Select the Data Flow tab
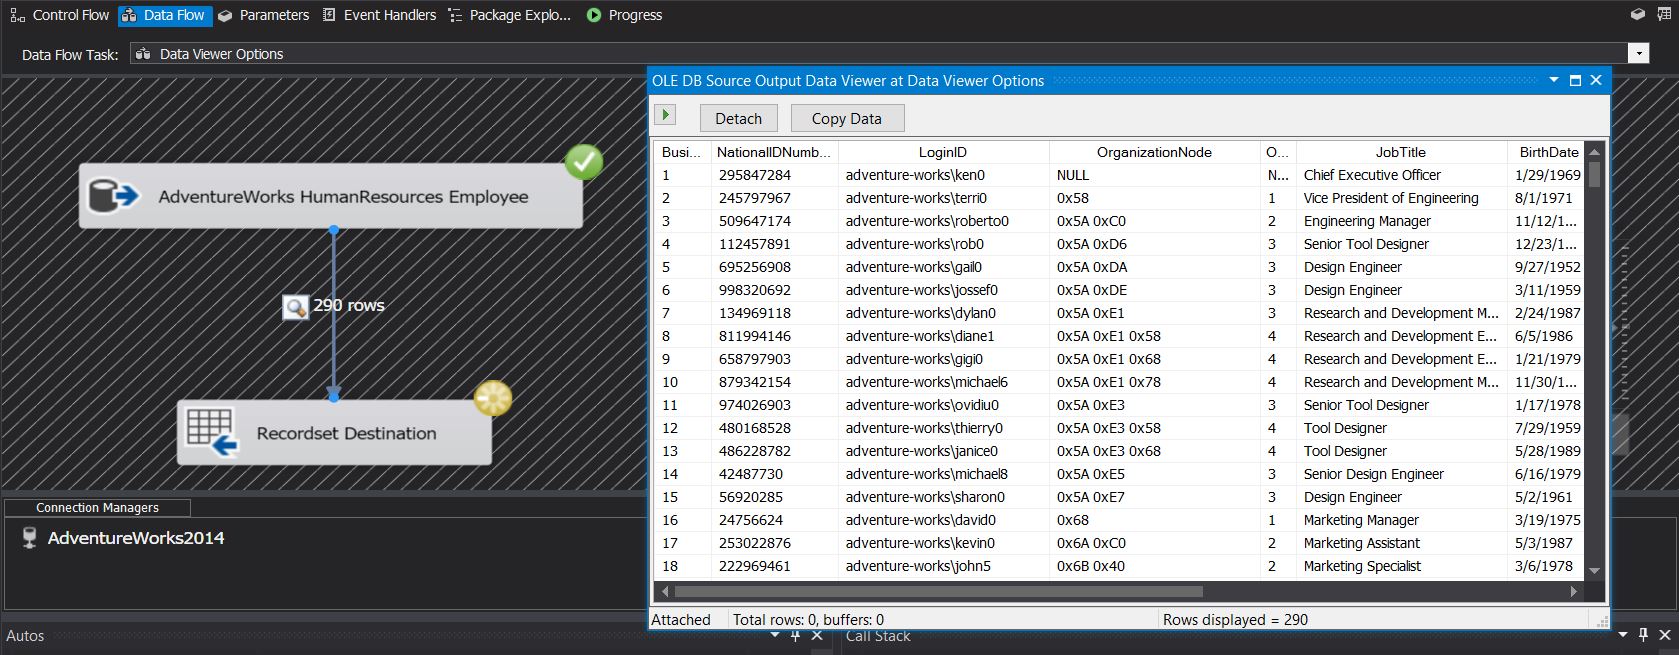The height and width of the screenshot is (655, 1679). pyautogui.click(x=164, y=15)
